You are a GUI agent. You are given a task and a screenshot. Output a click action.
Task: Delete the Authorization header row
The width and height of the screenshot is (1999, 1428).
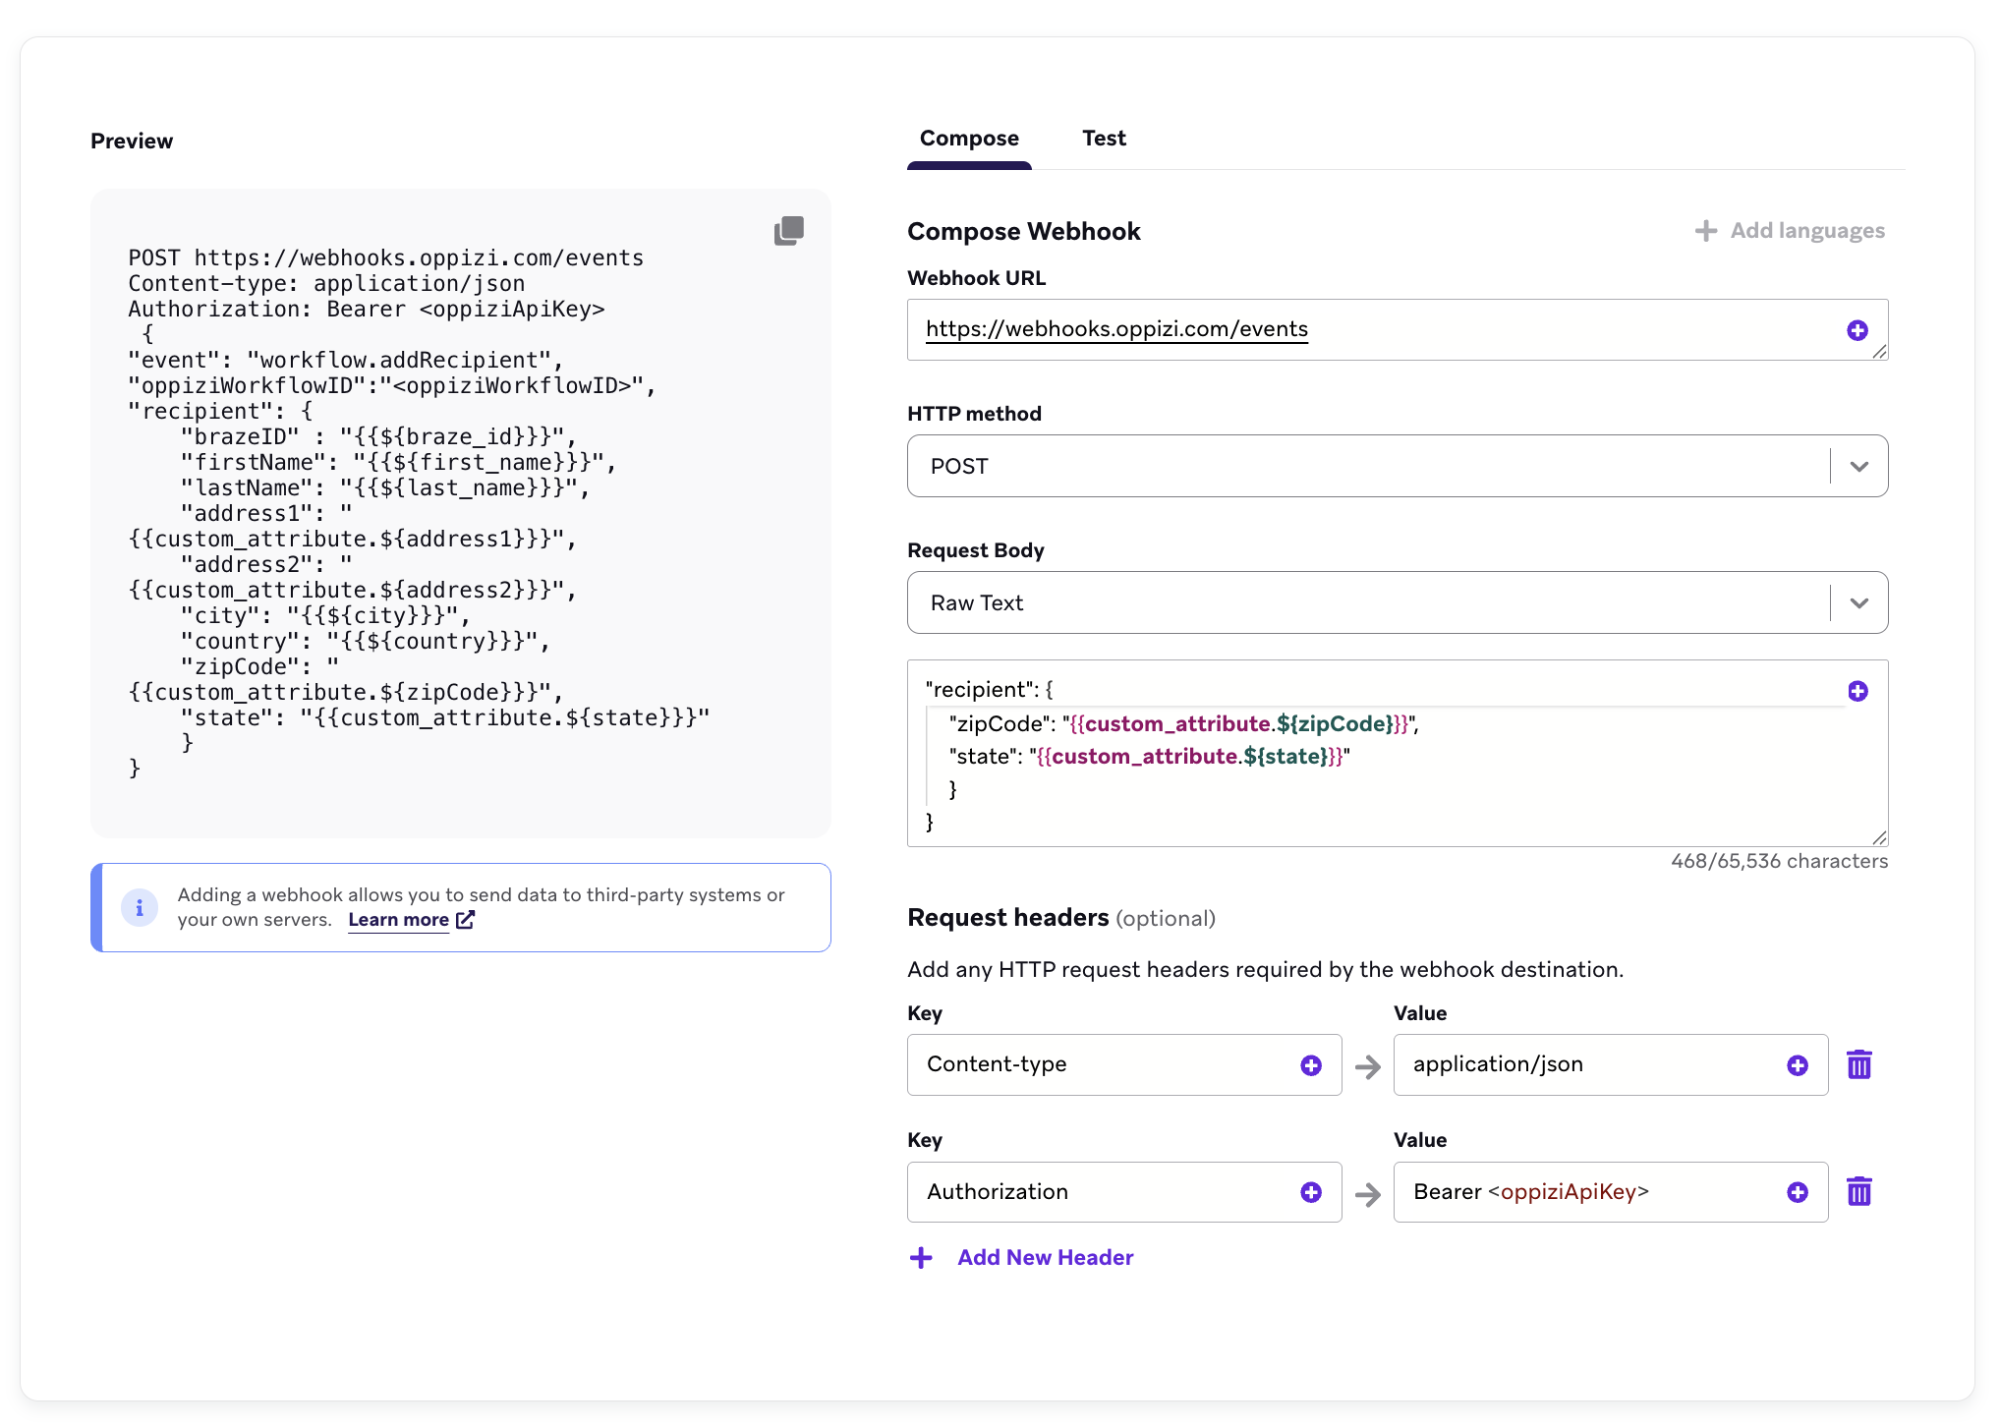[x=1858, y=1192]
